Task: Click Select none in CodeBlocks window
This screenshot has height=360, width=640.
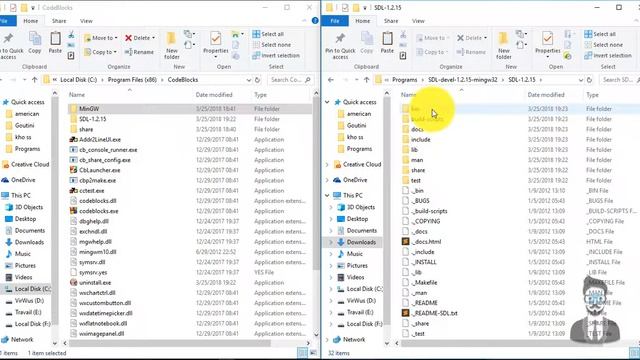Action: click(x=272, y=44)
